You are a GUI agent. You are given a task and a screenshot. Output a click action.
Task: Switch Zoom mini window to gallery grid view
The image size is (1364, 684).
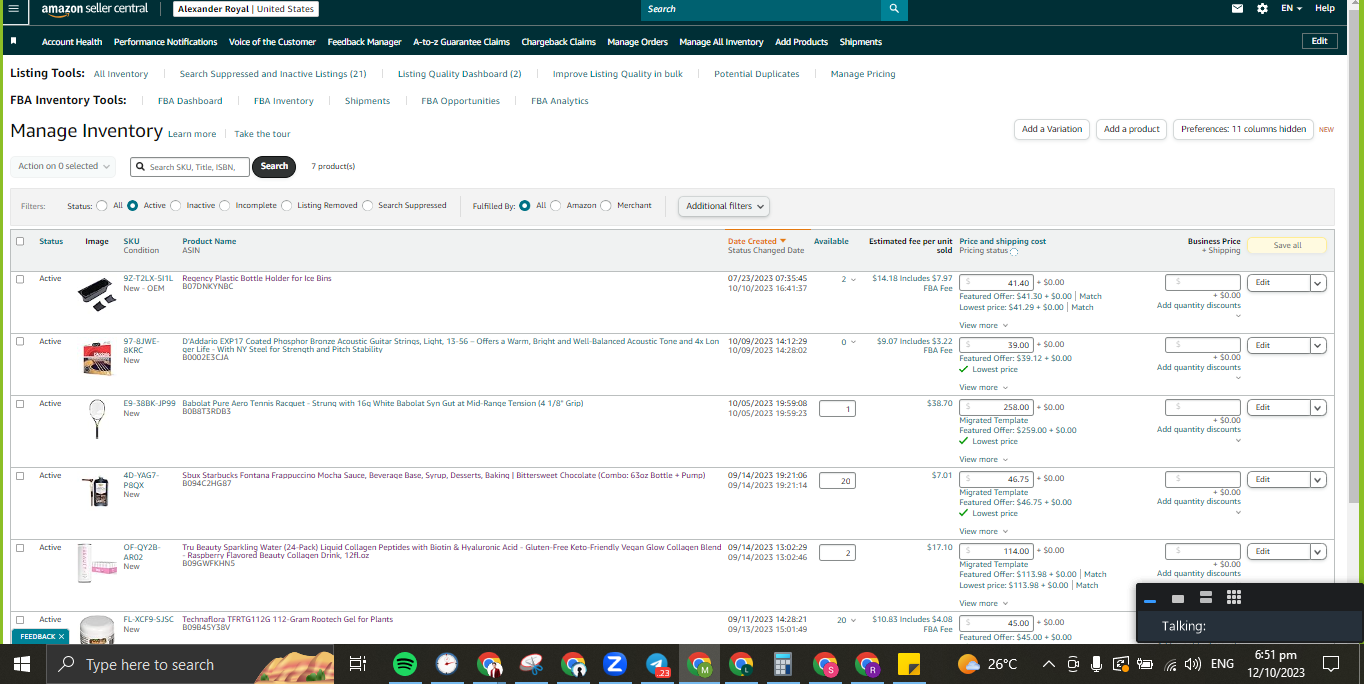[1234, 597]
